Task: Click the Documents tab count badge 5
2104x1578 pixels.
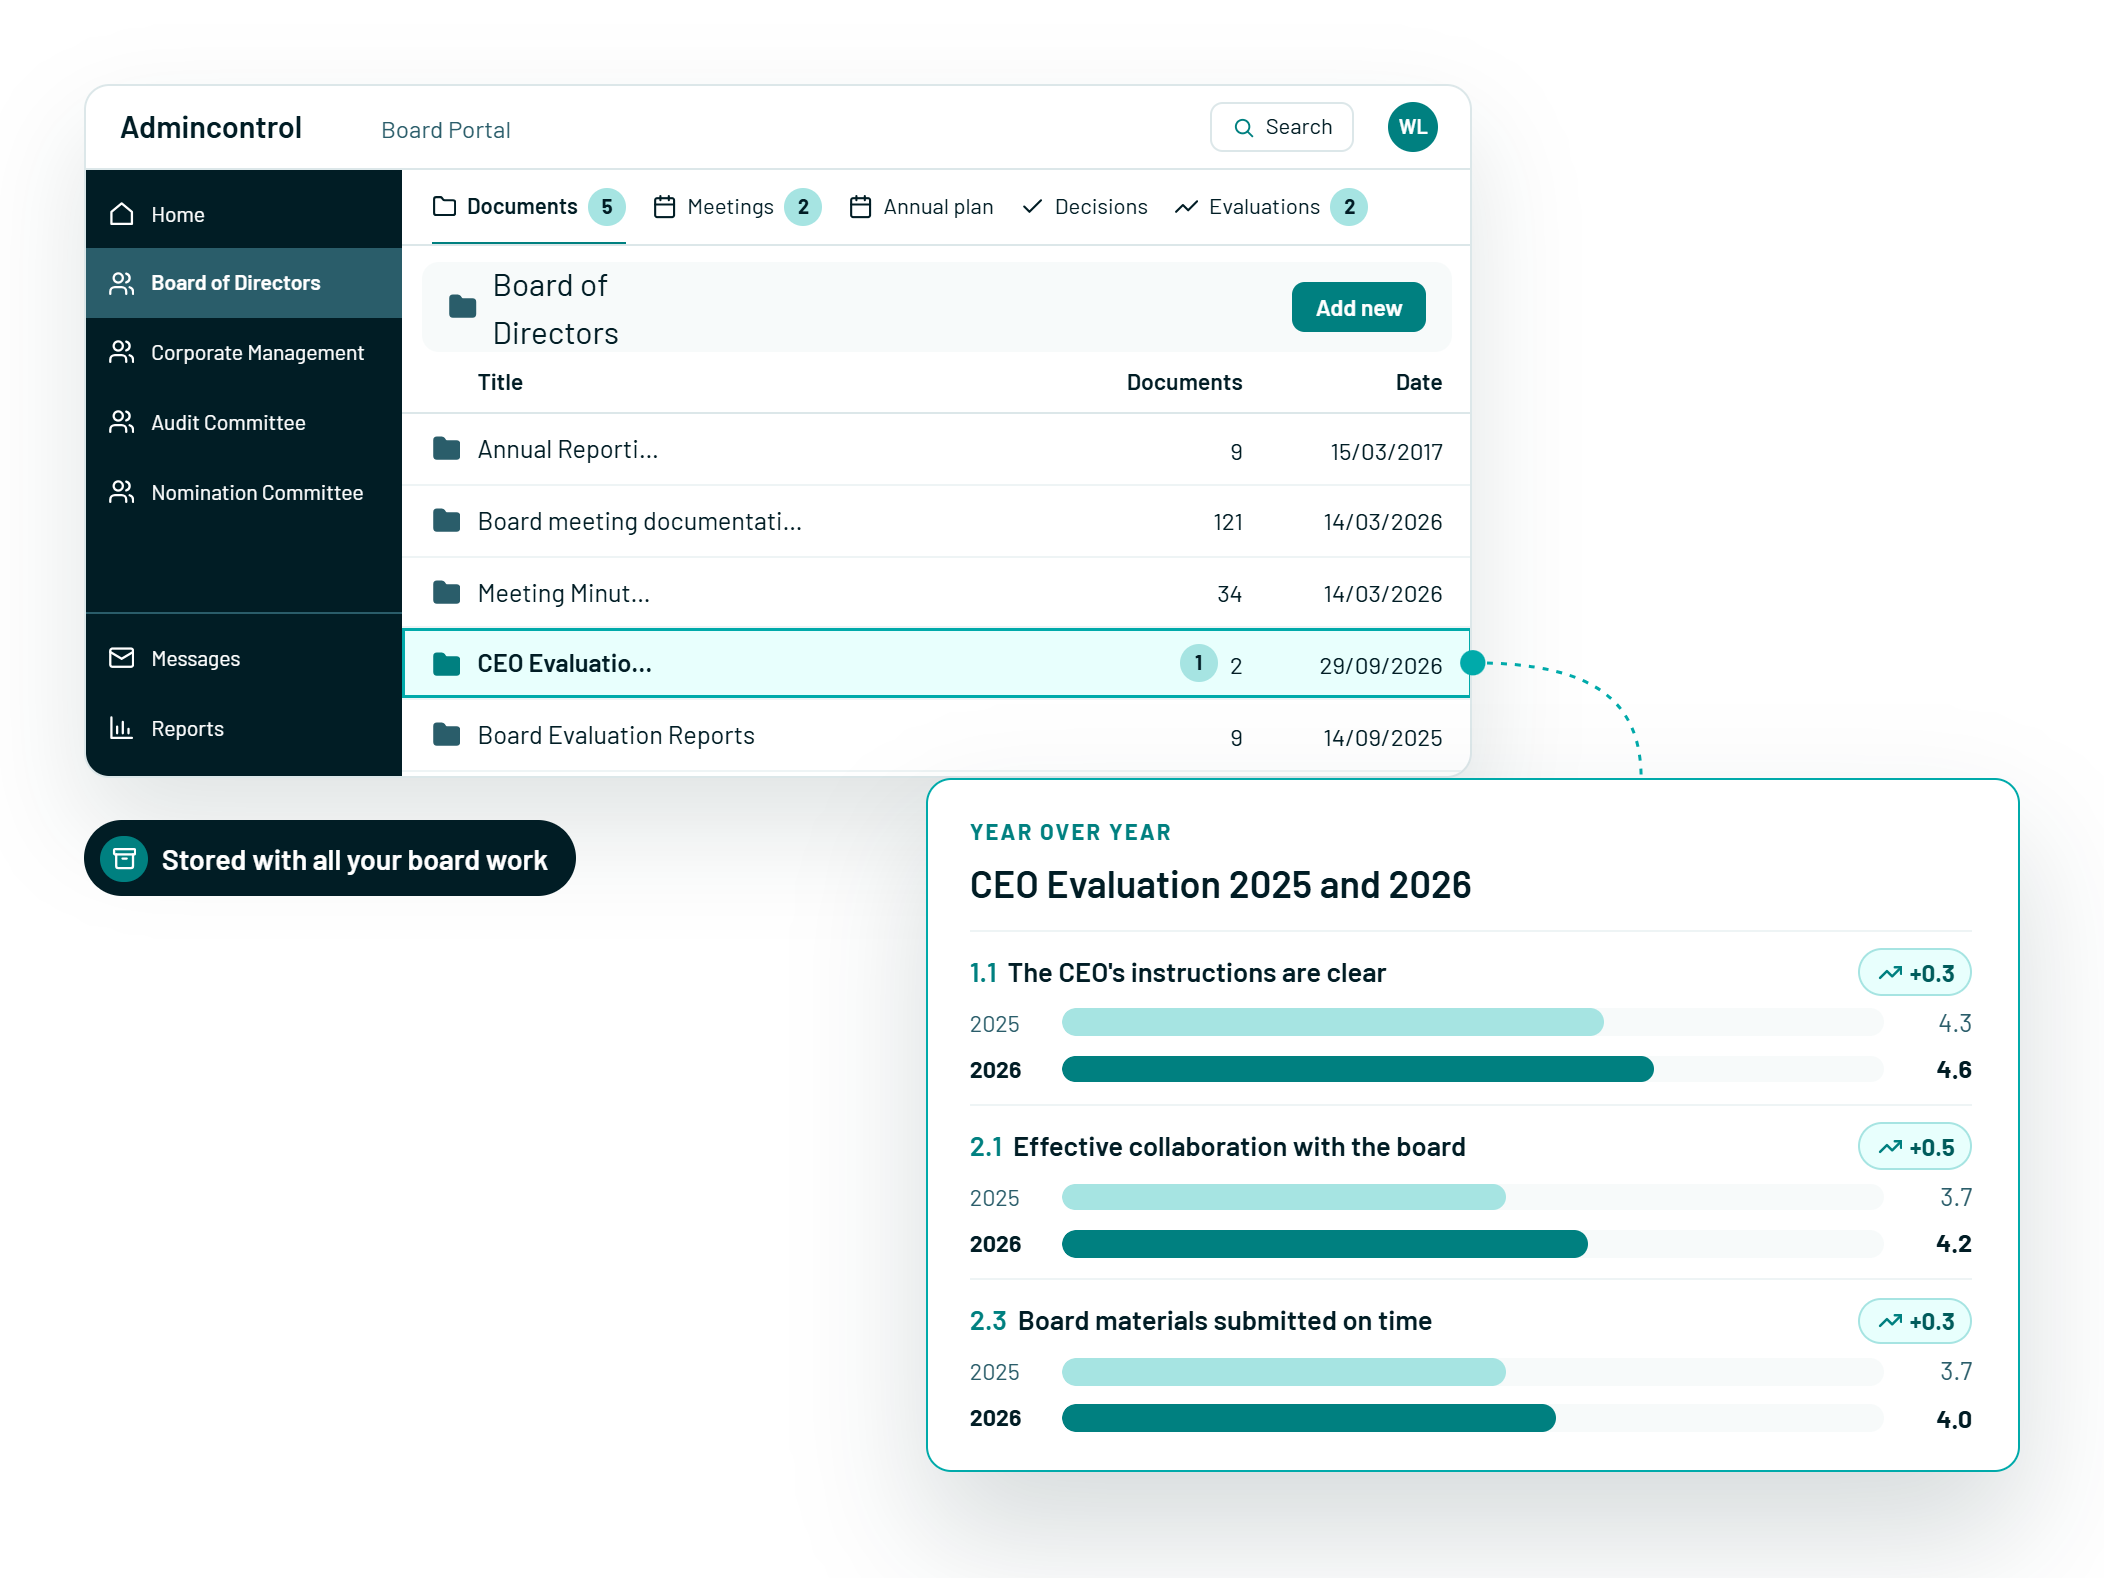Action: click(x=606, y=207)
